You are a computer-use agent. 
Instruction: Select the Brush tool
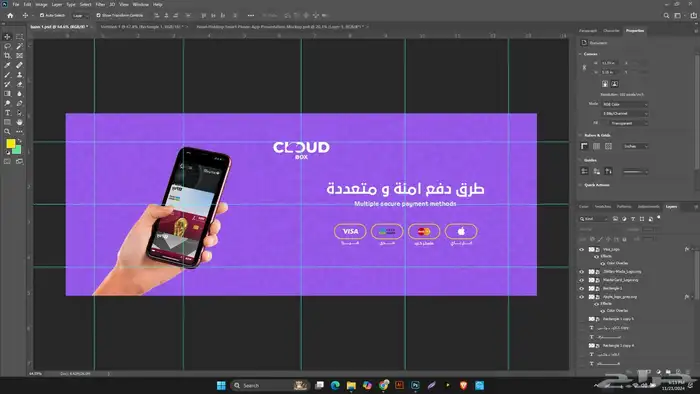pyautogui.click(x=7, y=75)
